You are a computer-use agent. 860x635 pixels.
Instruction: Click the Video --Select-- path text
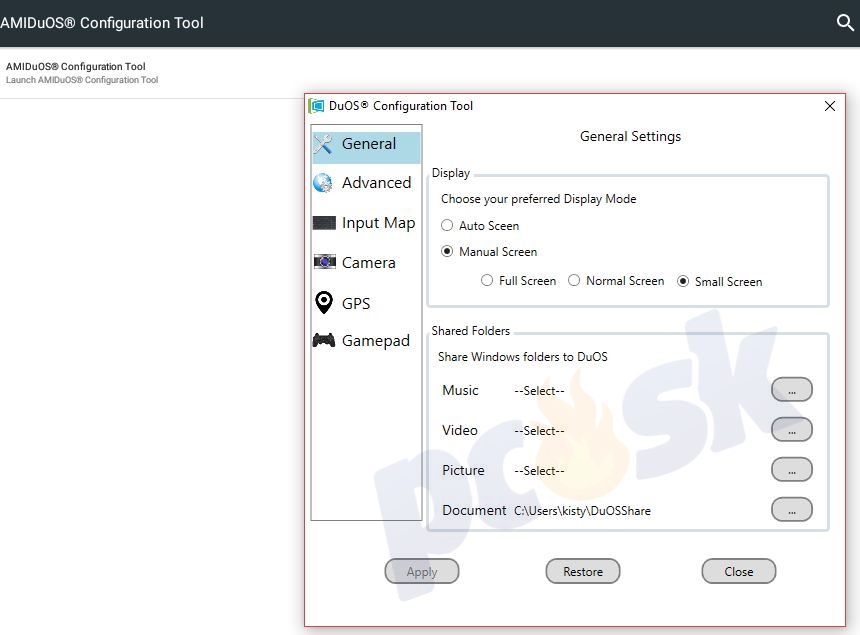539,431
